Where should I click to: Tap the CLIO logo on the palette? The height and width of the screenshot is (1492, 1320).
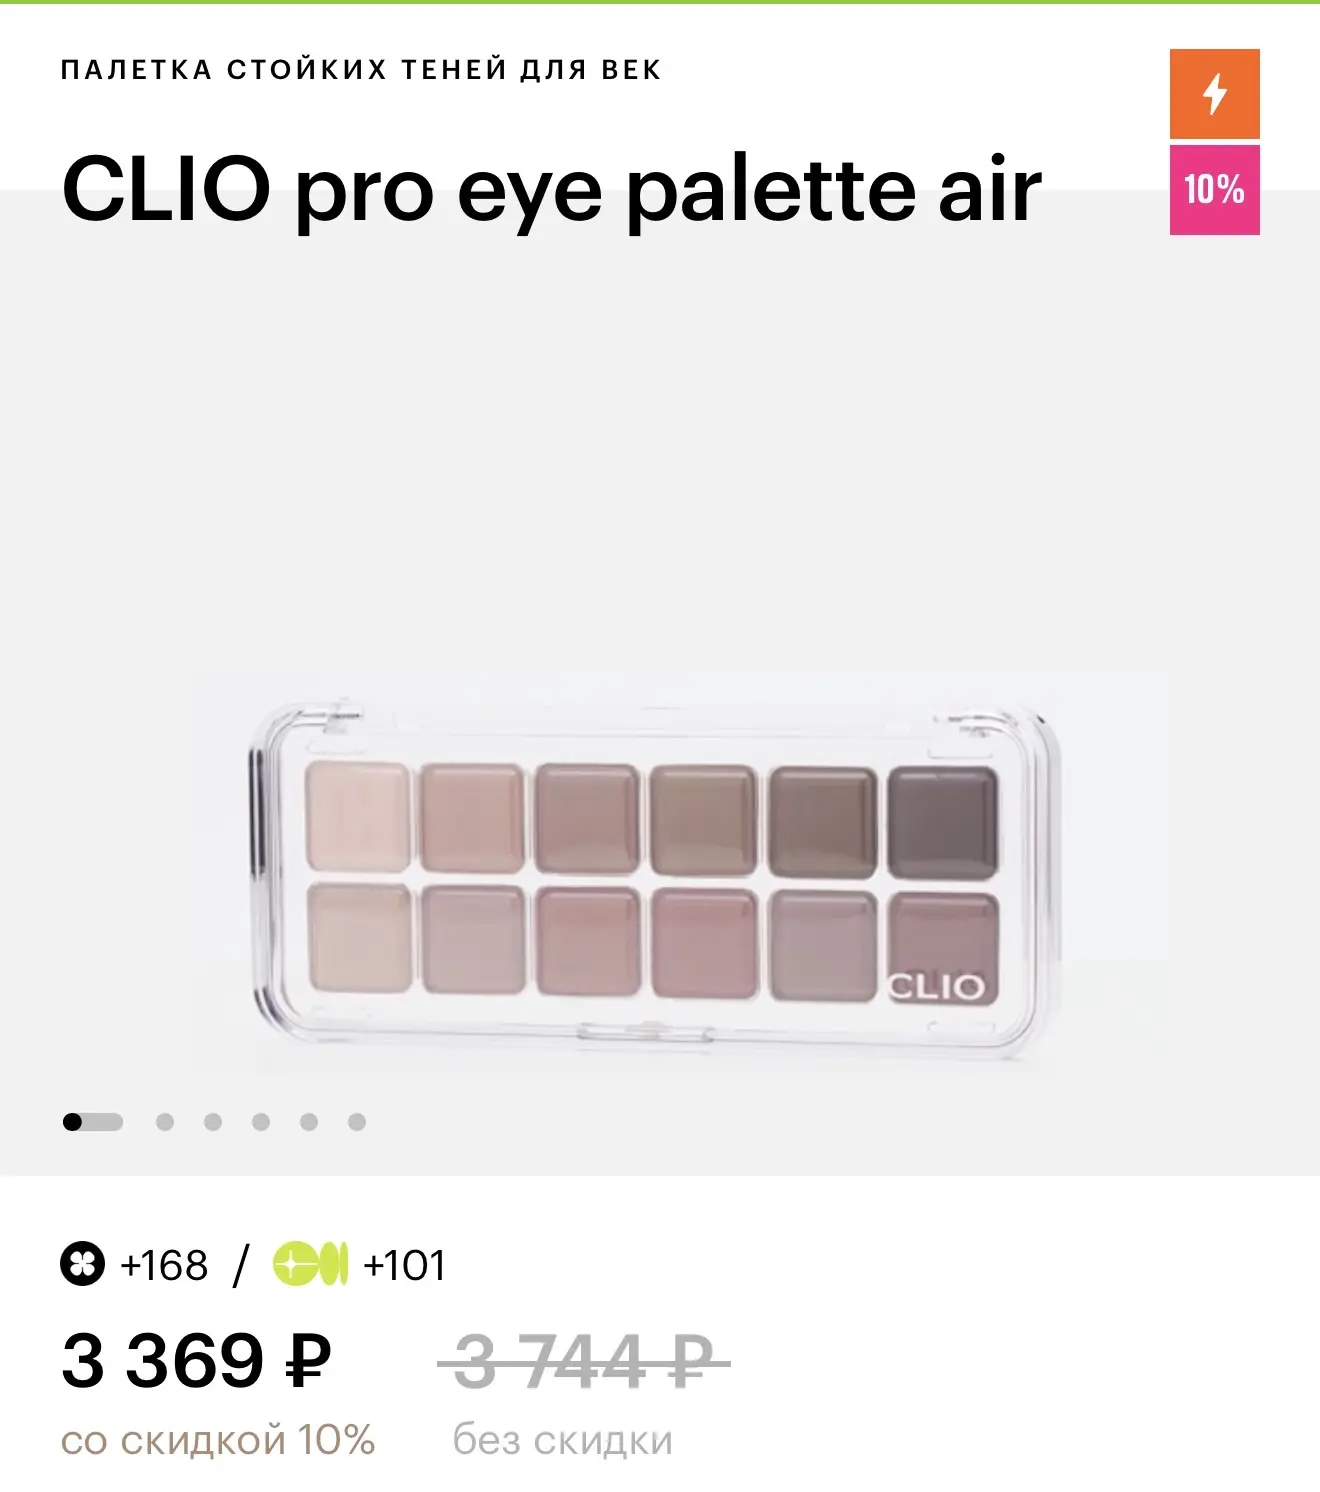click(936, 987)
